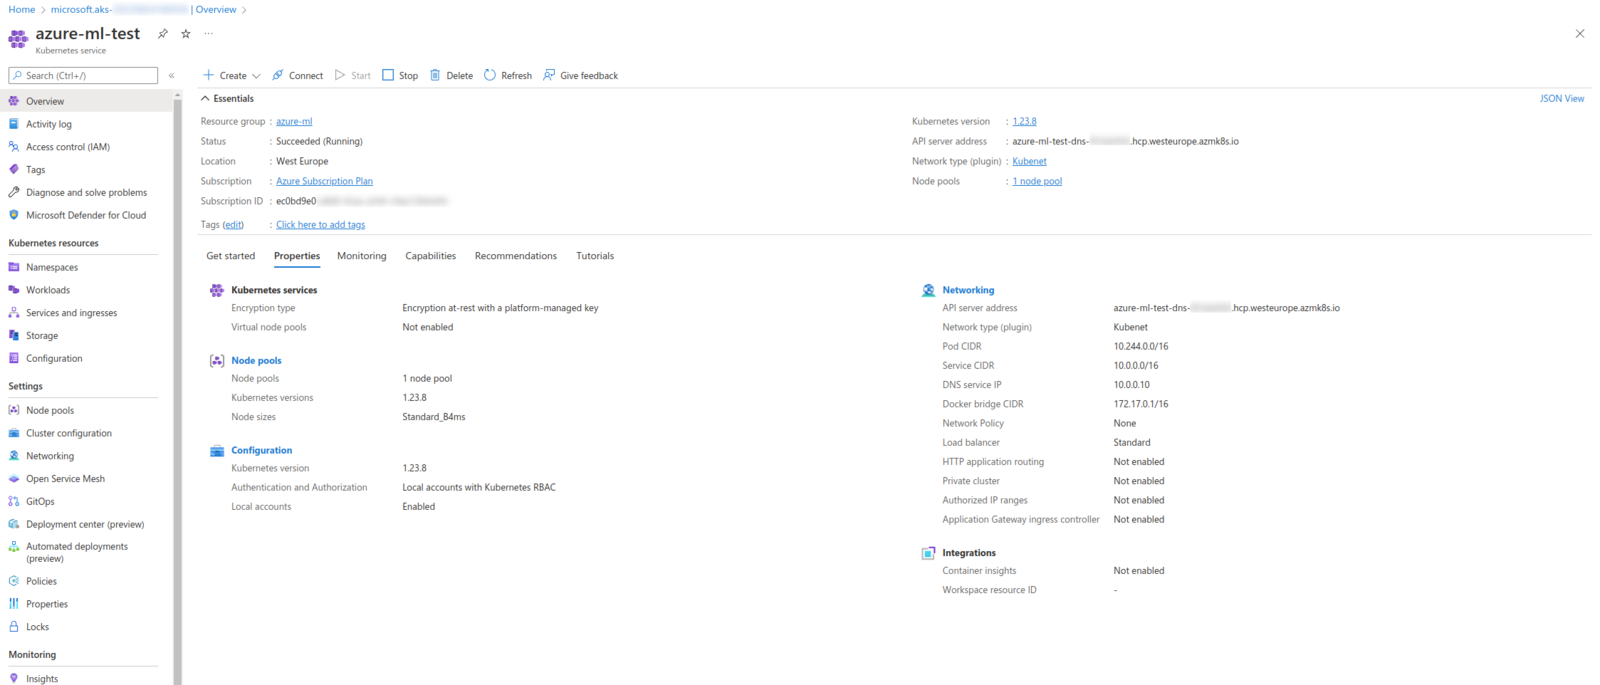Open the Create dropdown in toolbar
1600x685 pixels.
click(231, 75)
